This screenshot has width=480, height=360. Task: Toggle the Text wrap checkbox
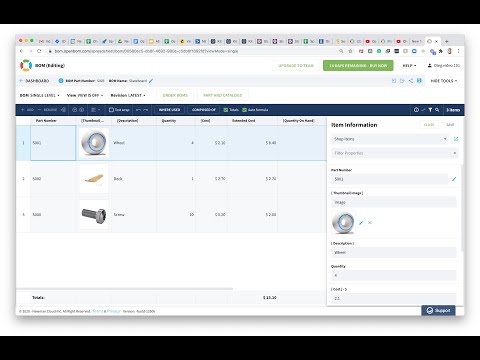(x=111, y=110)
